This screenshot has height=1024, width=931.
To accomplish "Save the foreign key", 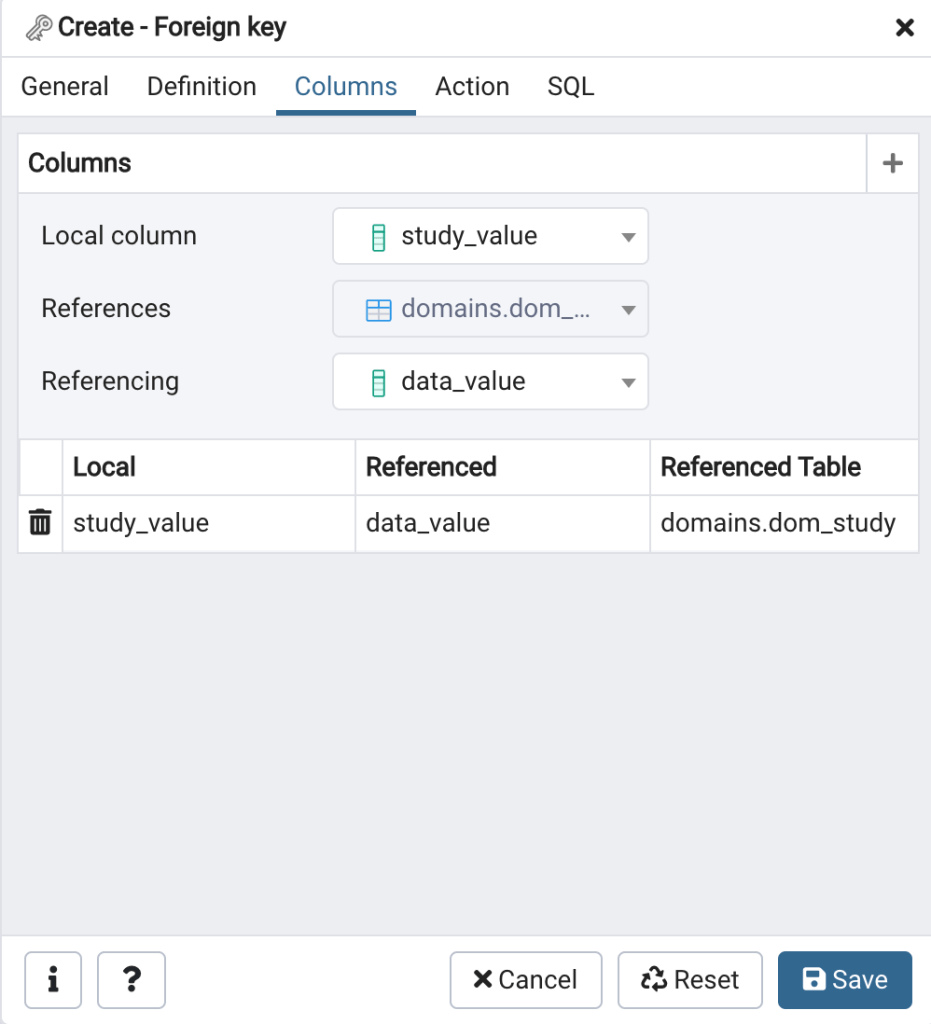I will tap(845, 979).
